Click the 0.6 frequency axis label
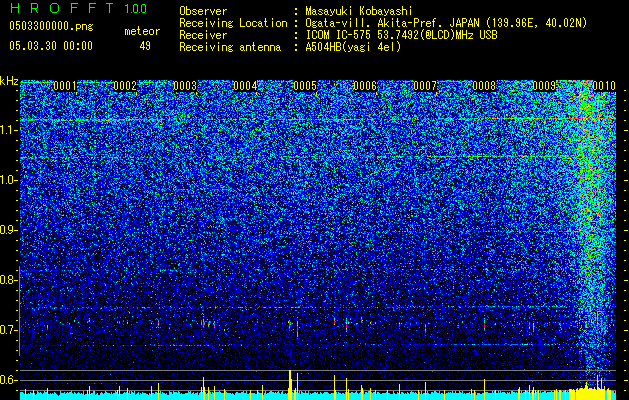The height and width of the screenshot is (400, 629). [x=8, y=380]
